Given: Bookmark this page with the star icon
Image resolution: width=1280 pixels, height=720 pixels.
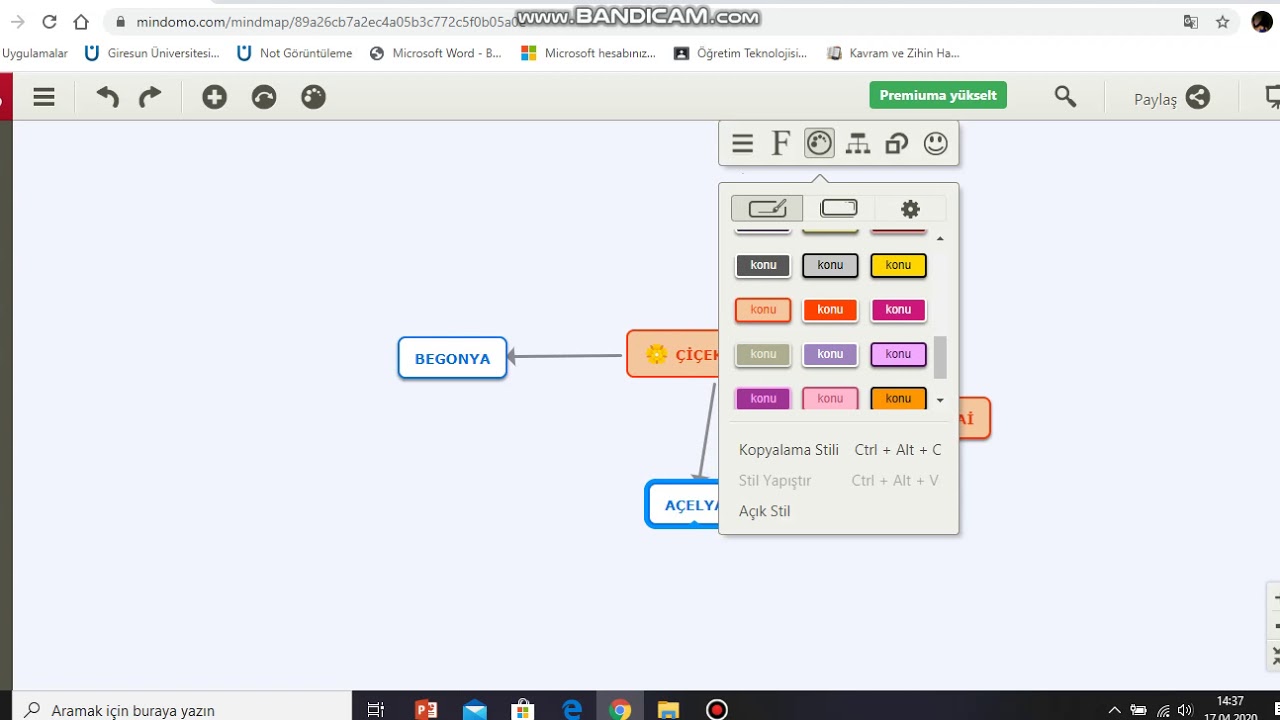Looking at the screenshot, I should coord(1222,22).
